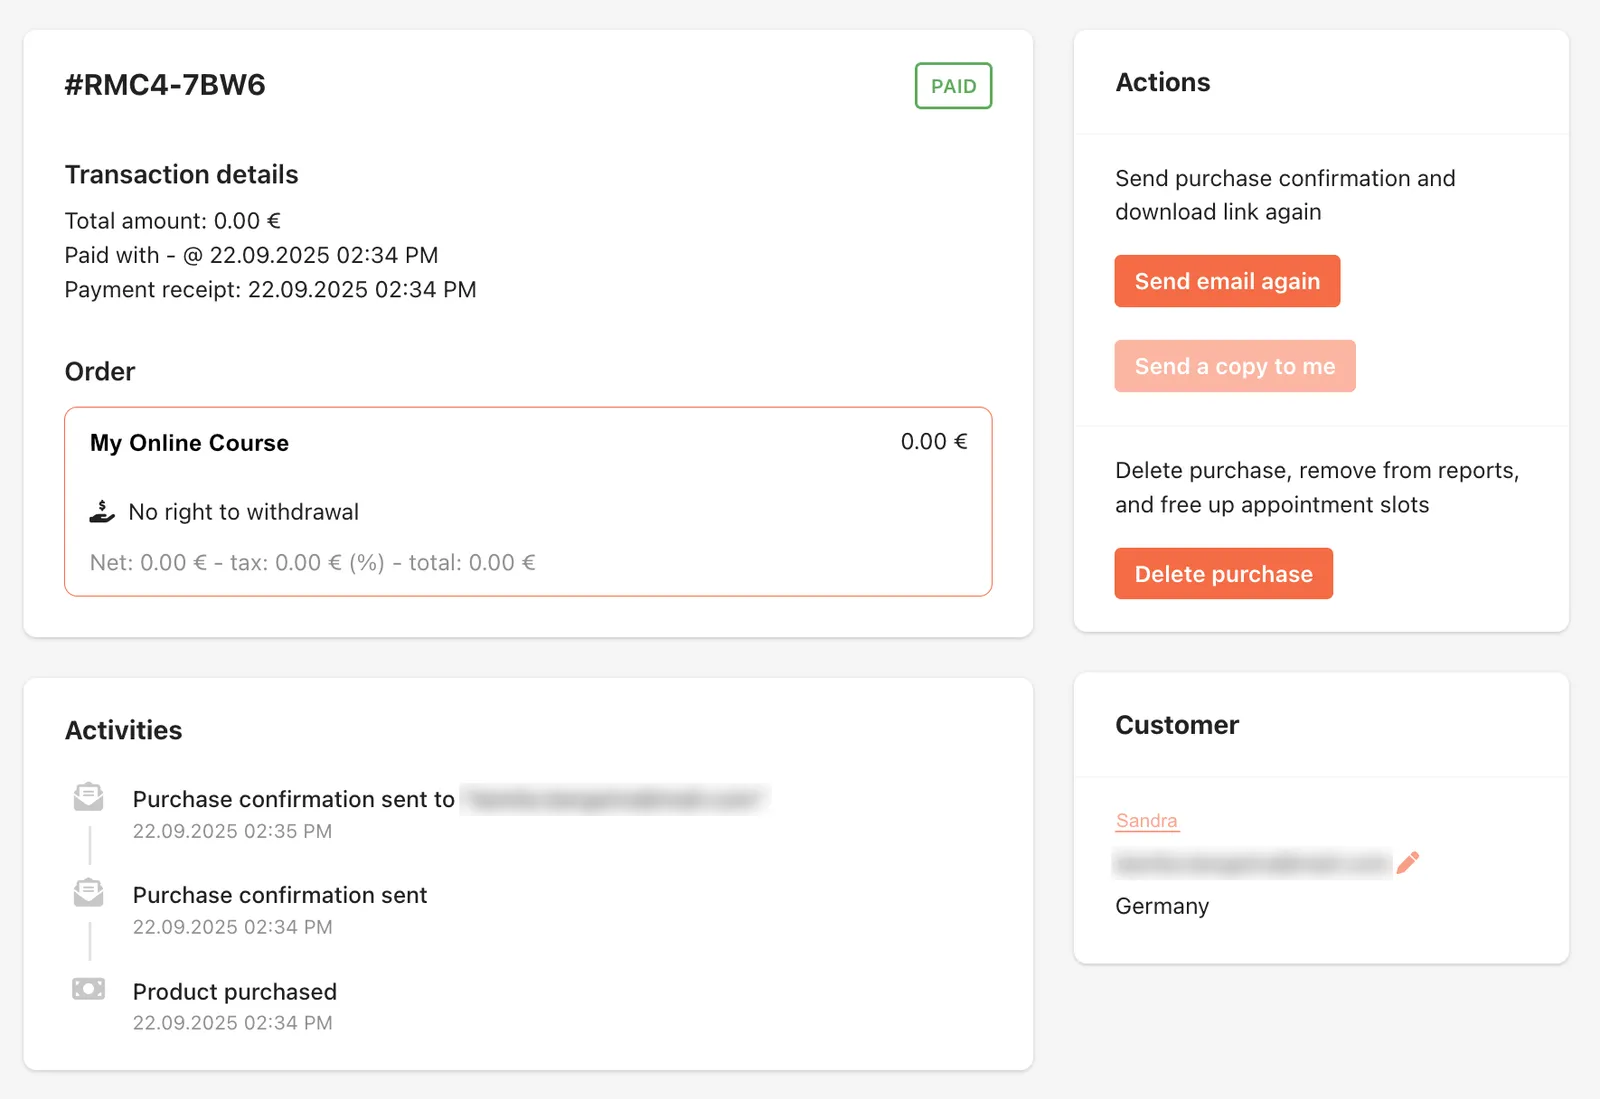
Task: Click the blurred customer email in Customer card
Action: pyautogui.click(x=1252, y=863)
